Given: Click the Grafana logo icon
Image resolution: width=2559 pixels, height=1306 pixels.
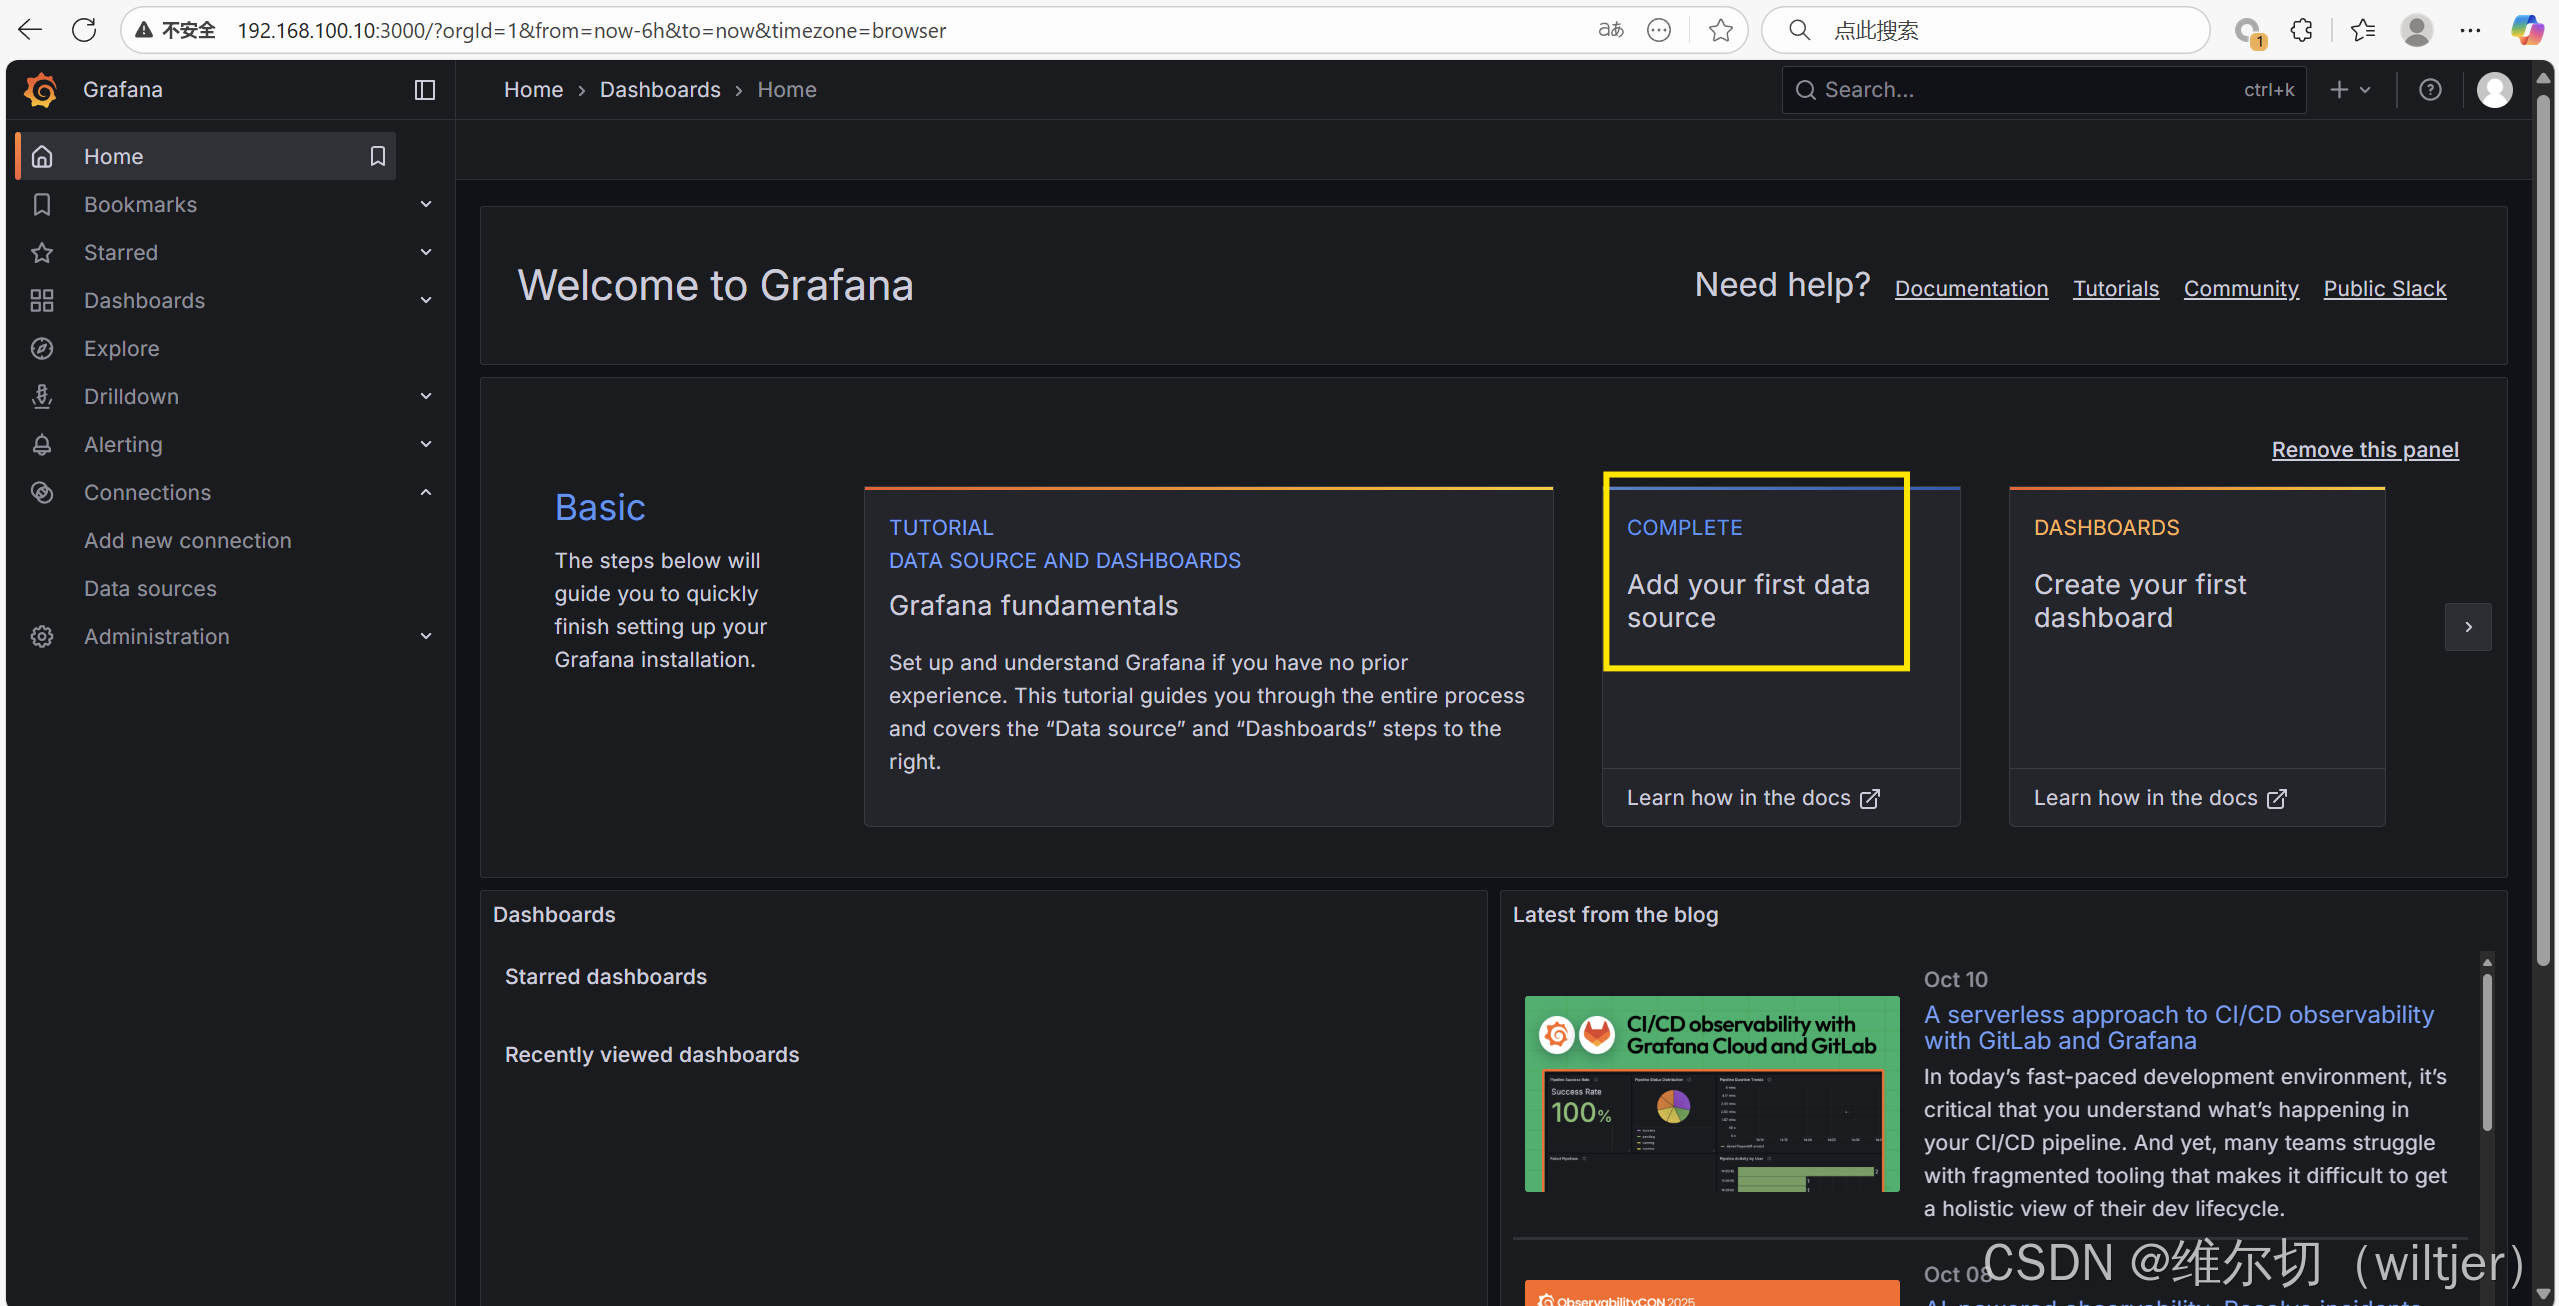Looking at the screenshot, I should click(x=41, y=90).
